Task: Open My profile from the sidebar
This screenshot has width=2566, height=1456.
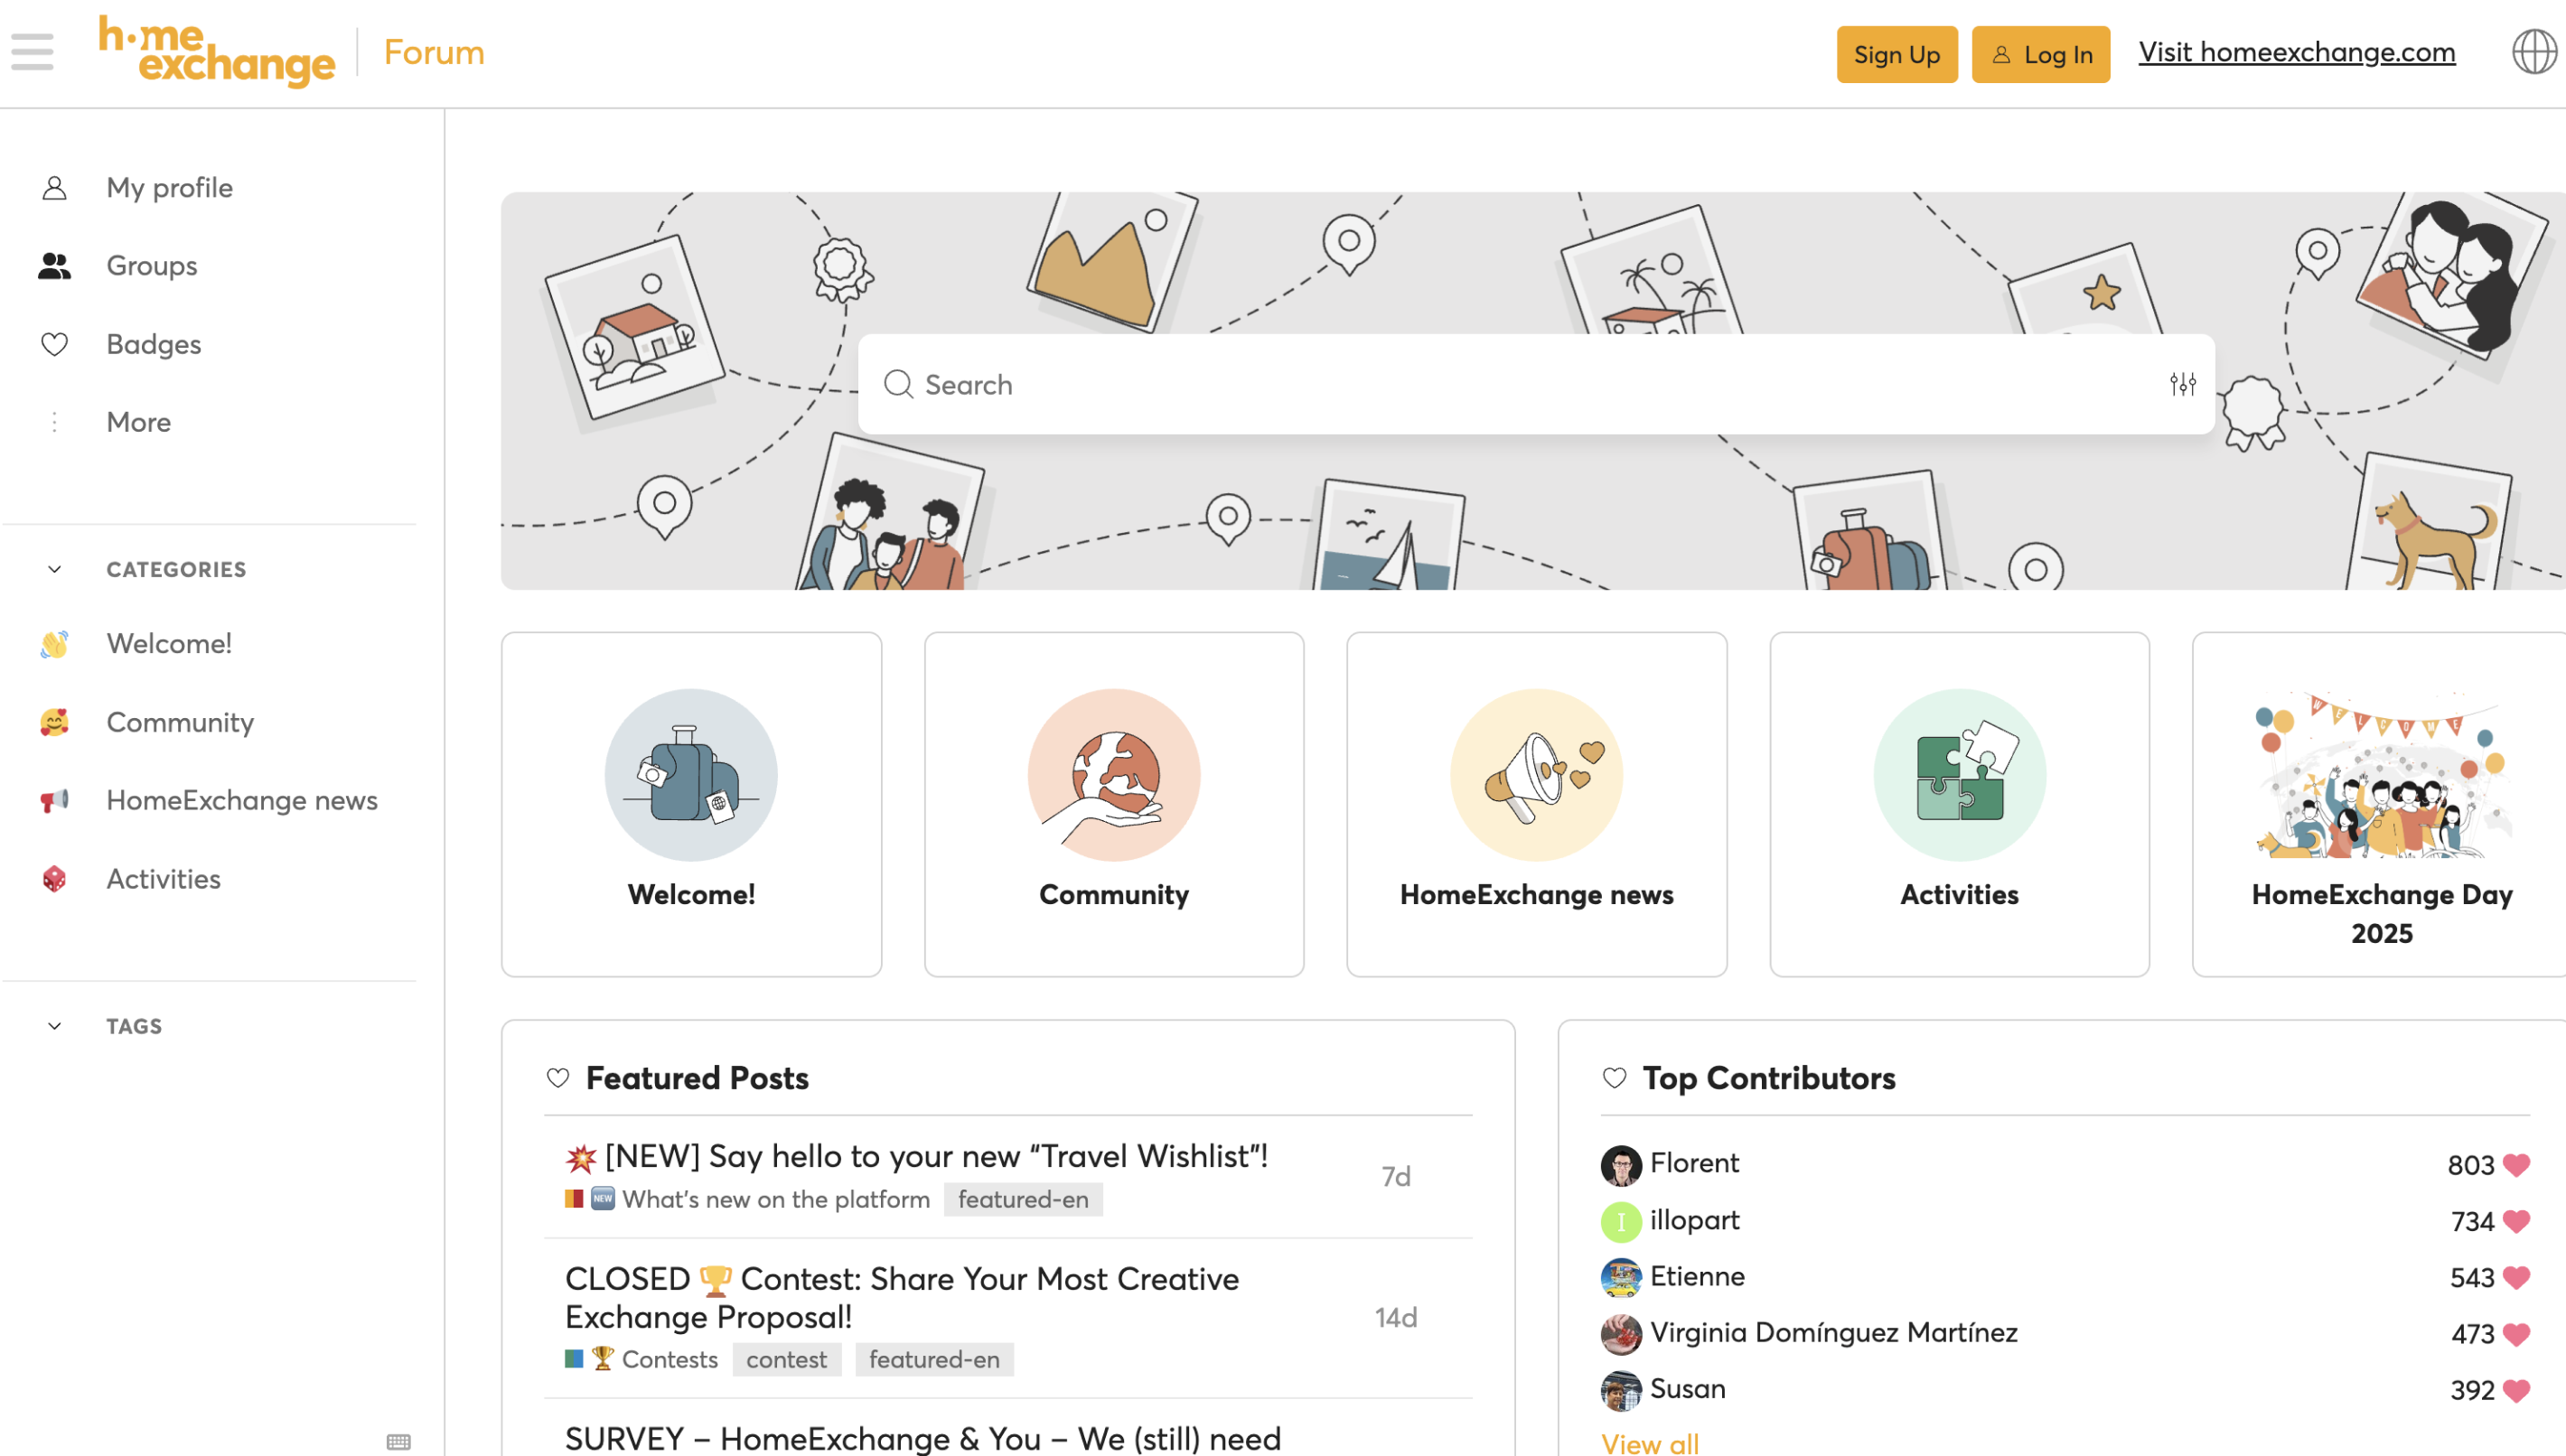Action: [x=168, y=187]
